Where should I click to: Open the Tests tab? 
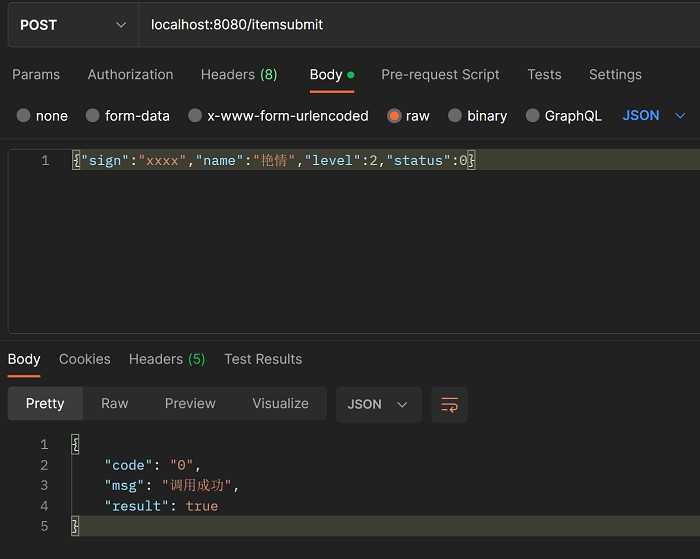click(544, 75)
